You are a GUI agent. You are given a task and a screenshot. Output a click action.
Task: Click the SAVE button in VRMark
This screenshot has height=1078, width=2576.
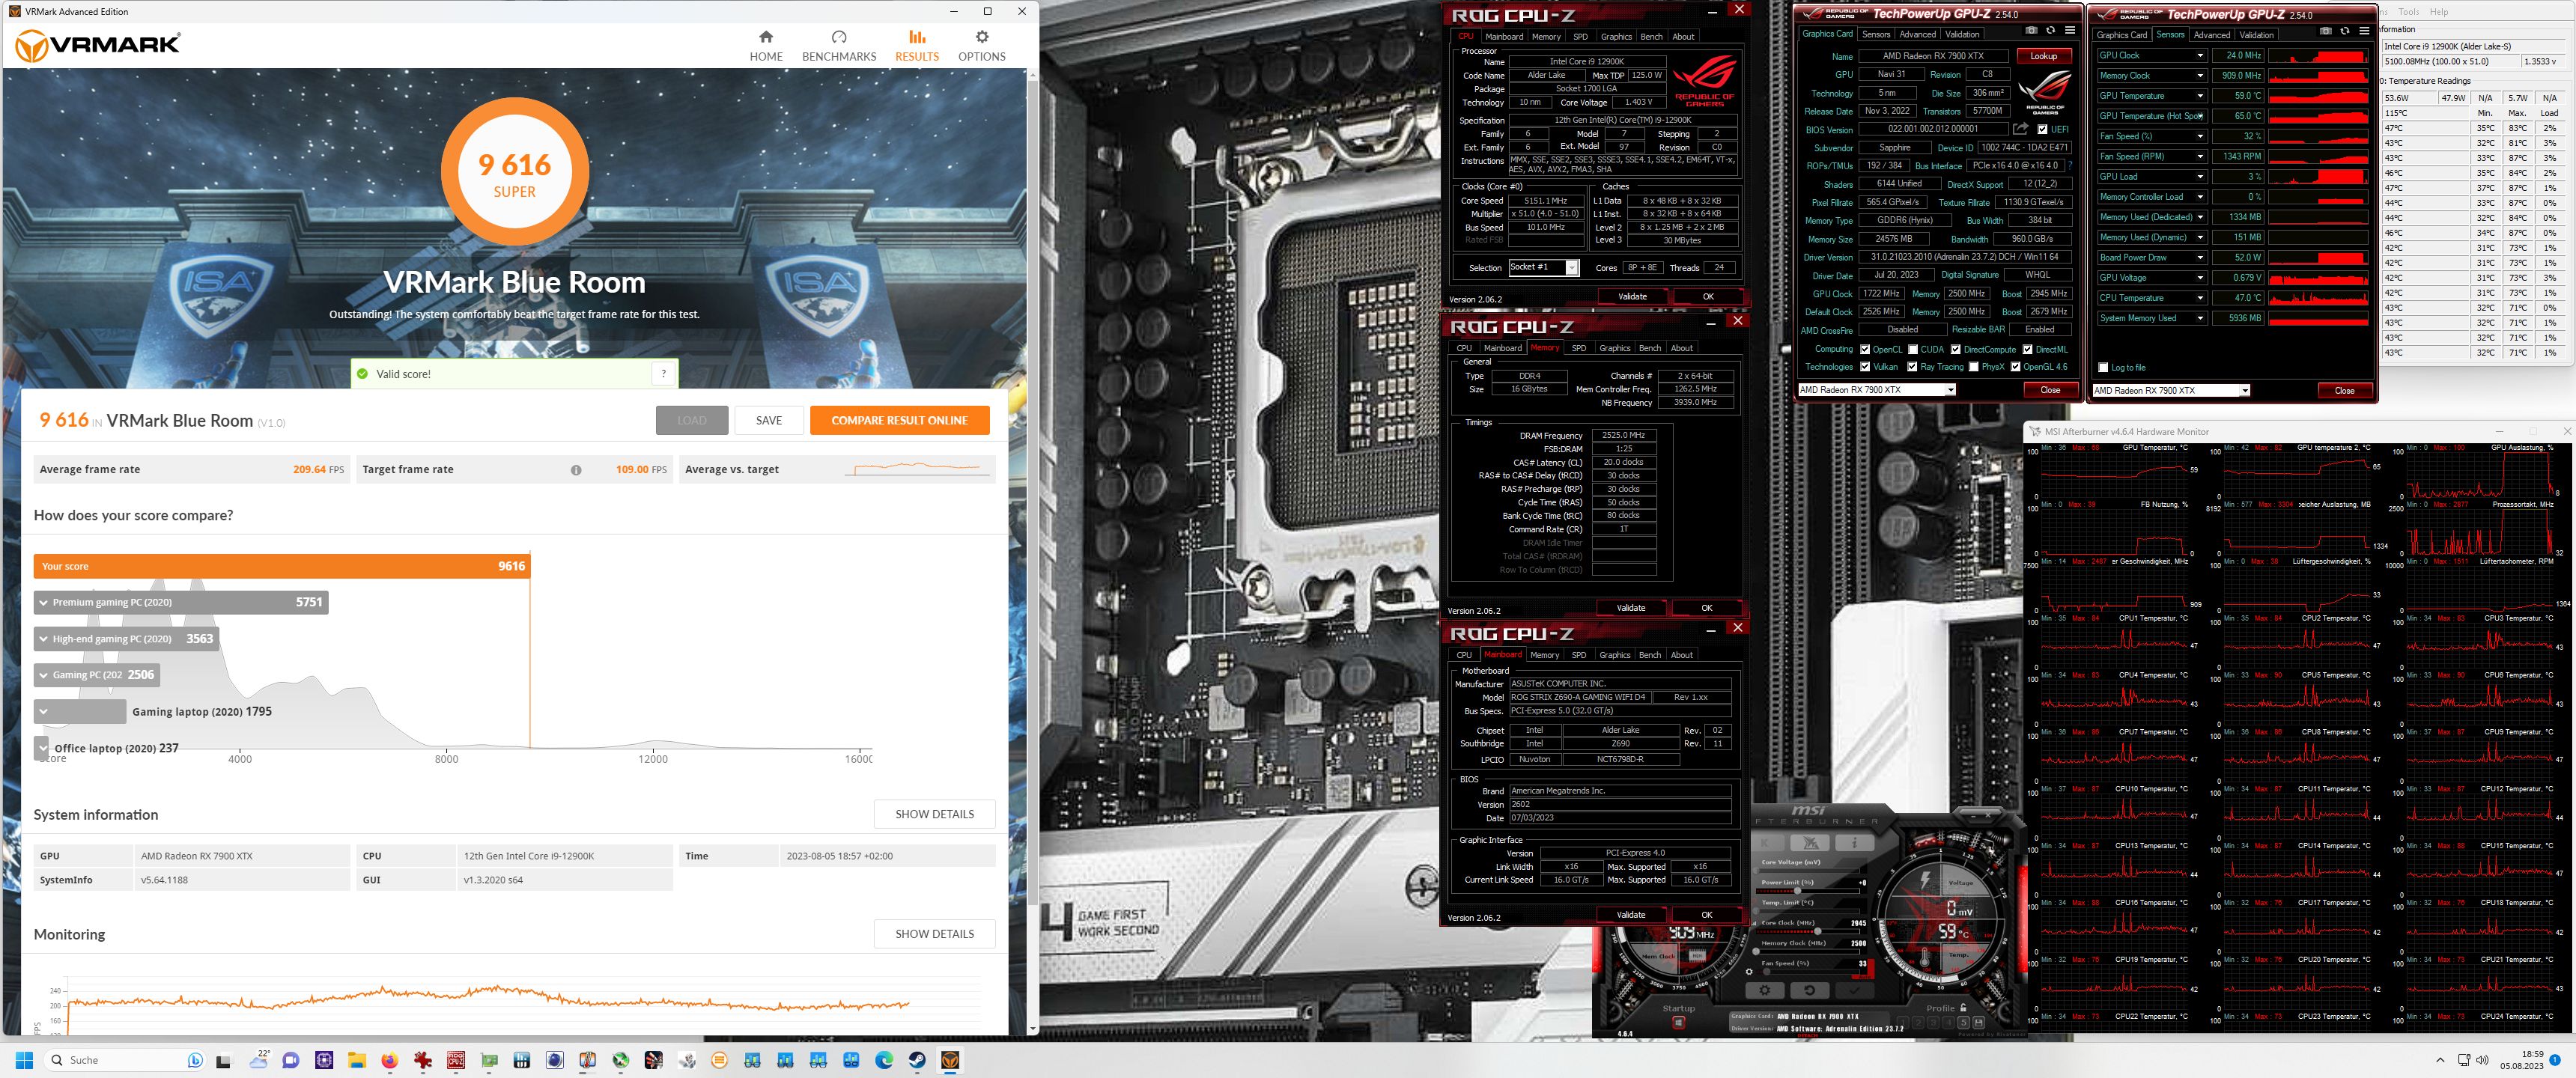click(769, 420)
